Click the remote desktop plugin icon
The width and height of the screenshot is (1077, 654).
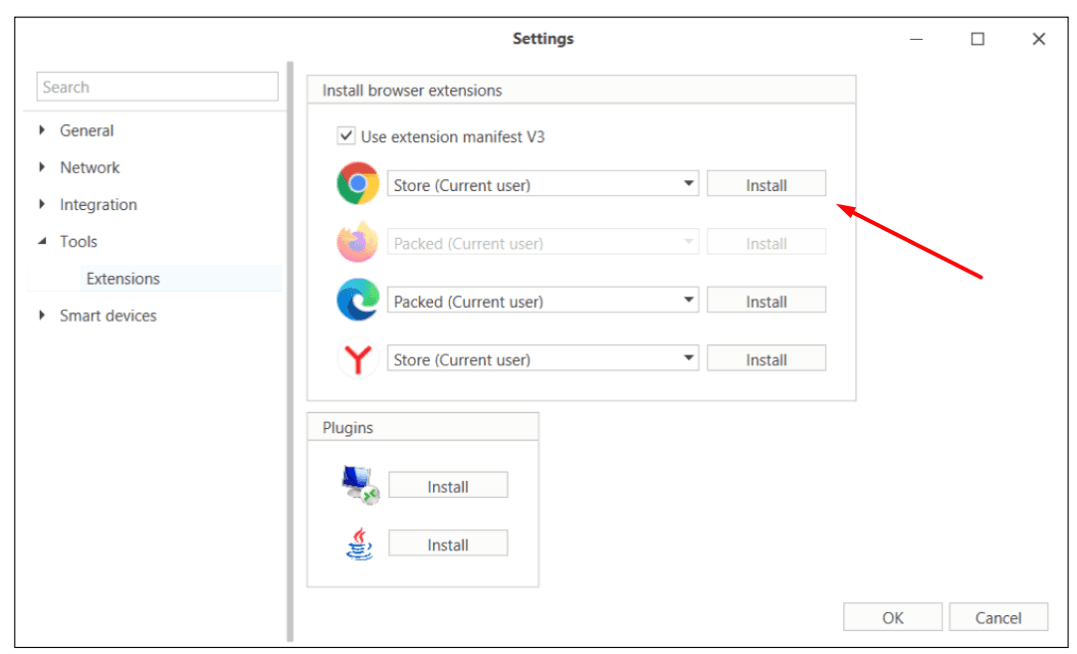pos(358,486)
